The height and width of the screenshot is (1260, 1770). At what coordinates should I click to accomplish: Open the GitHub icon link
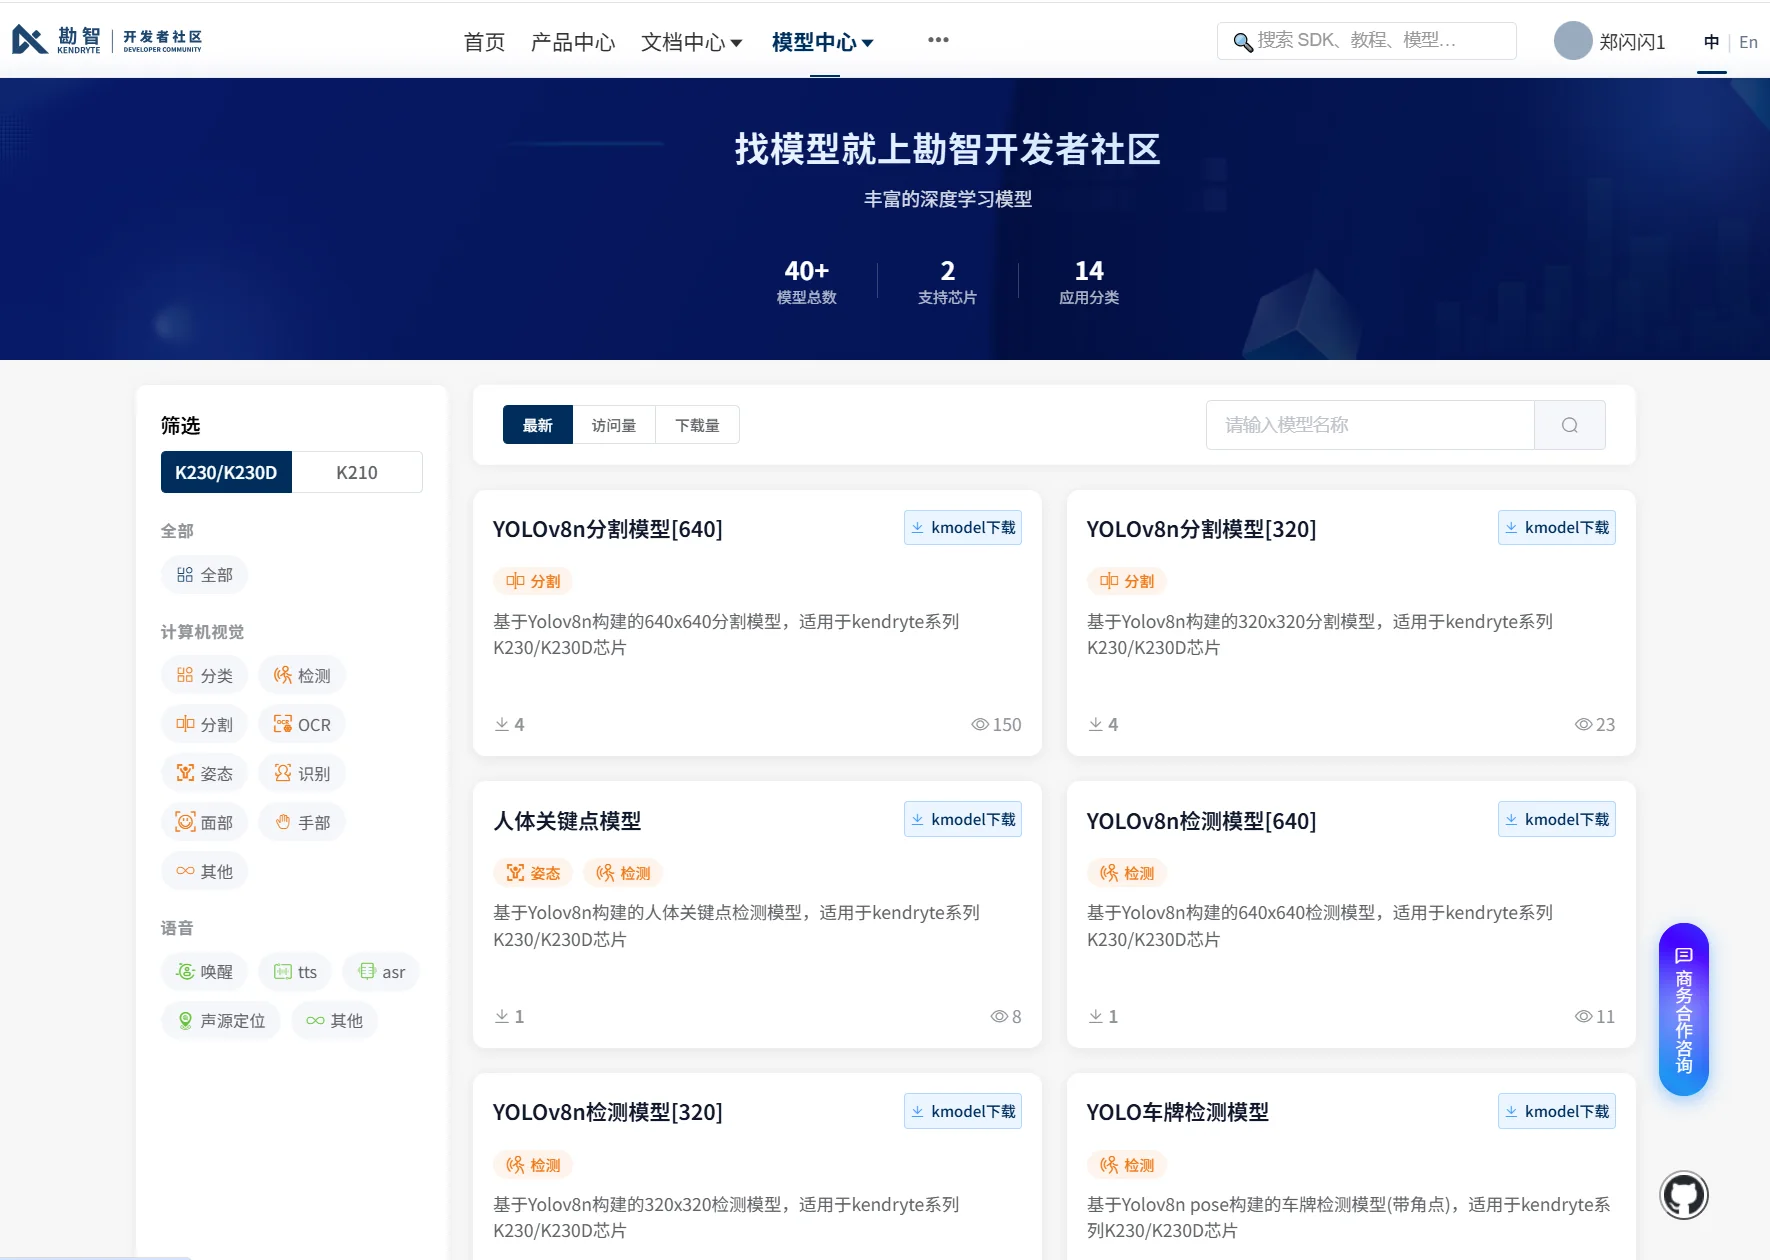tap(1684, 1195)
